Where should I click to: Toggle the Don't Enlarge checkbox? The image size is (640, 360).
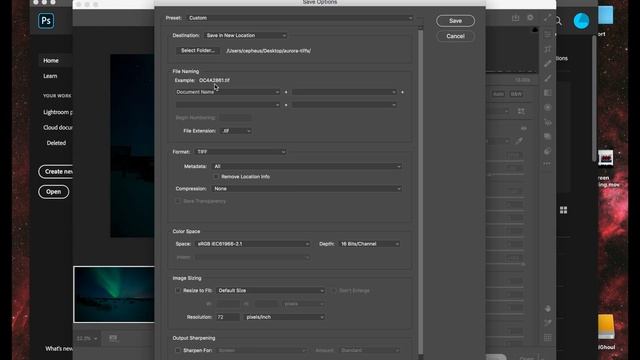(334, 291)
